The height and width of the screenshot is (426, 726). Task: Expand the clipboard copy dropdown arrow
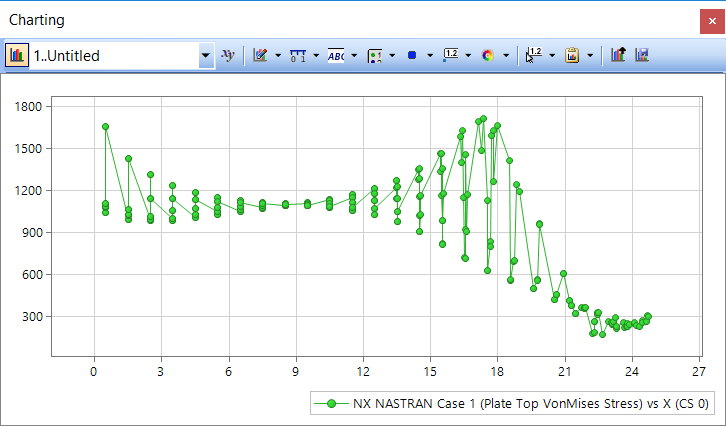coord(590,56)
